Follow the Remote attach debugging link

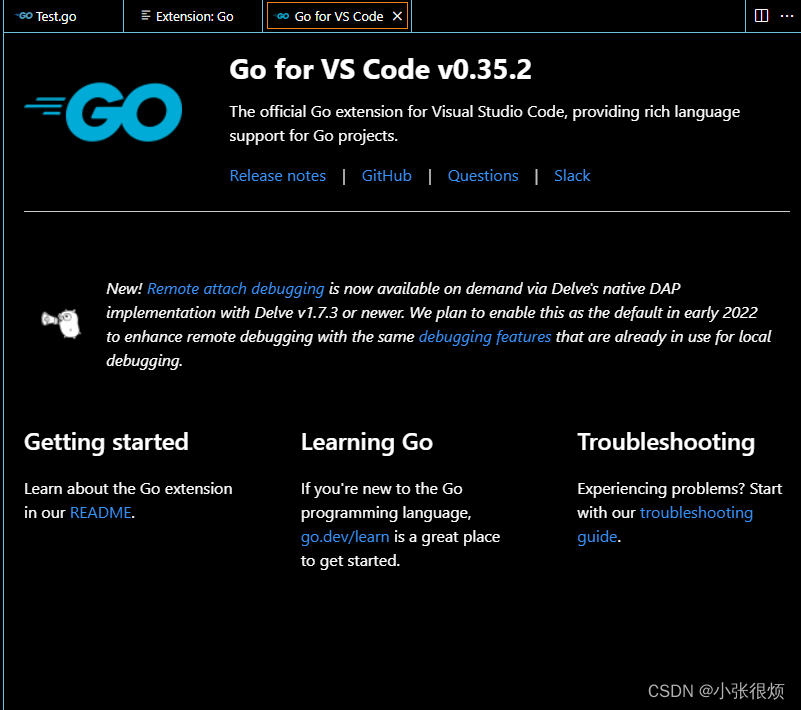click(x=235, y=289)
